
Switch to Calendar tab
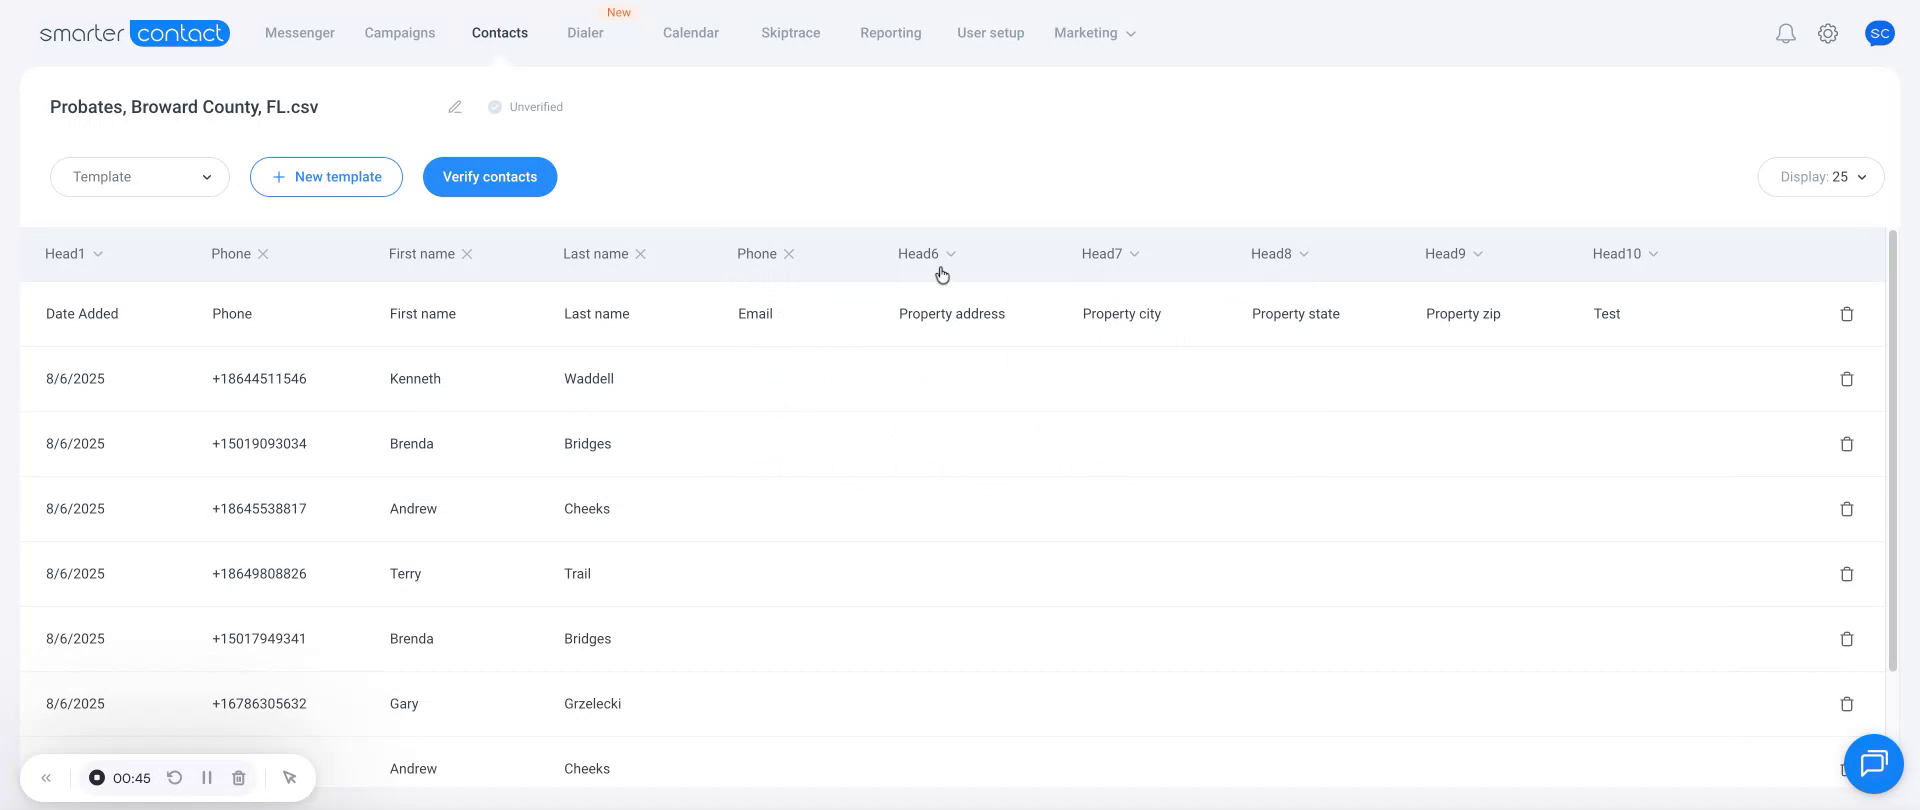click(691, 33)
